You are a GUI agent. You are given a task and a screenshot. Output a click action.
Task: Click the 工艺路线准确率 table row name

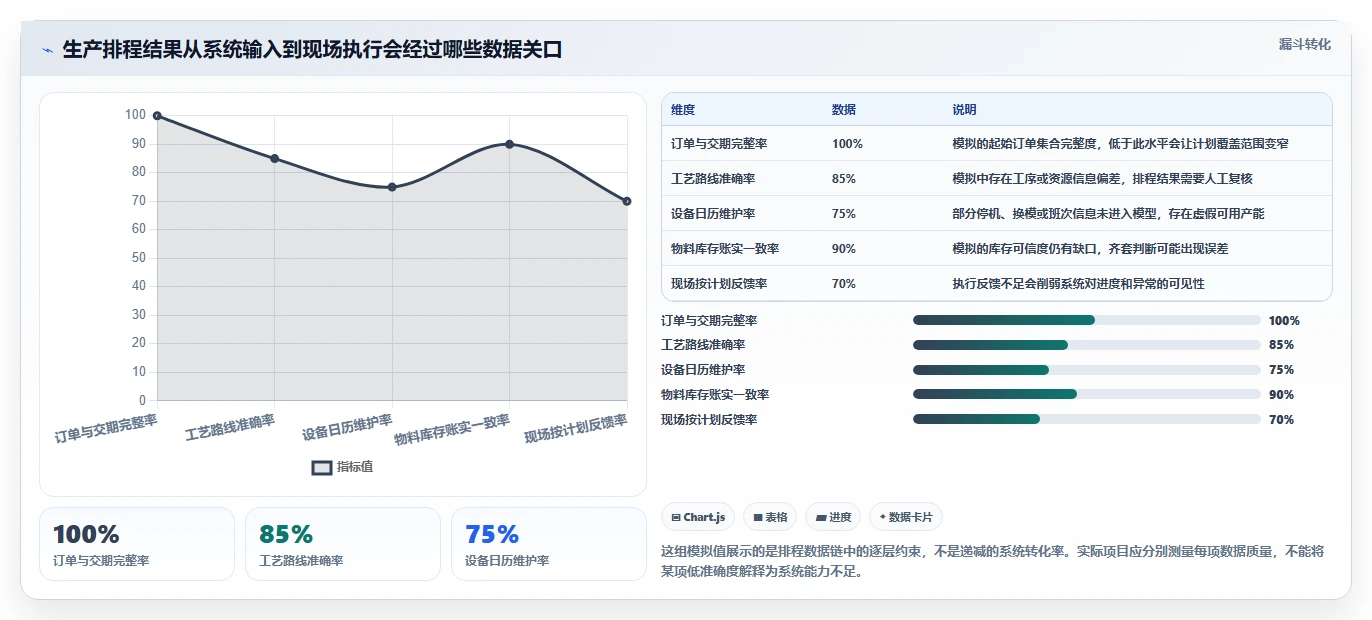tap(713, 179)
